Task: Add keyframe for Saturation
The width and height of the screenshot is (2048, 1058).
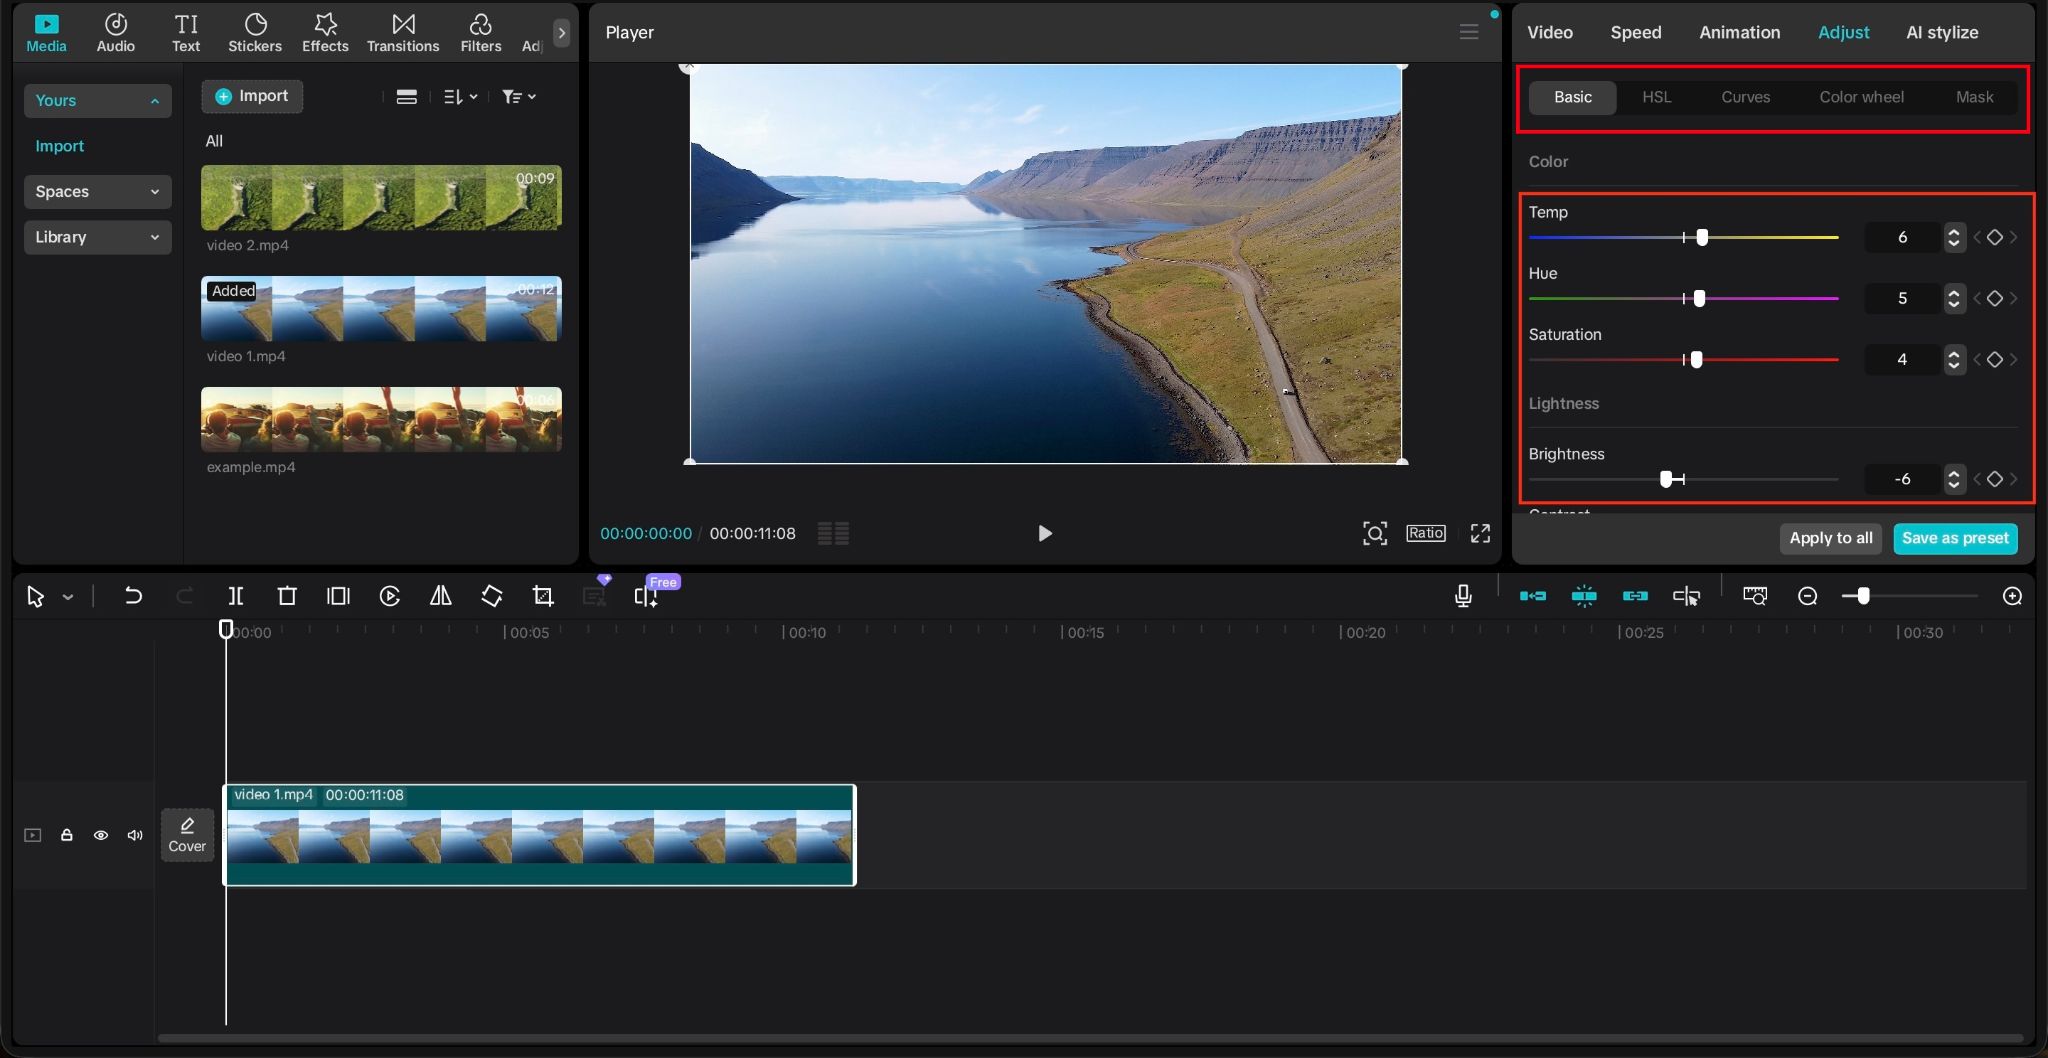Action: pyautogui.click(x=1994, y=359)
